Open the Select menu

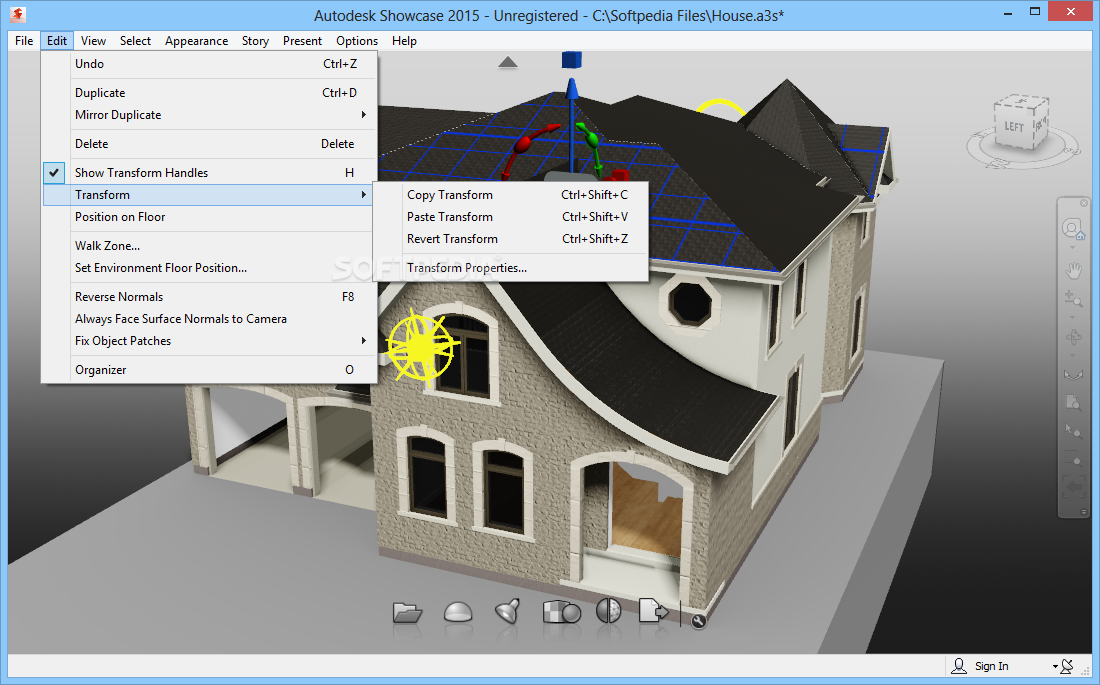(135, 41)
